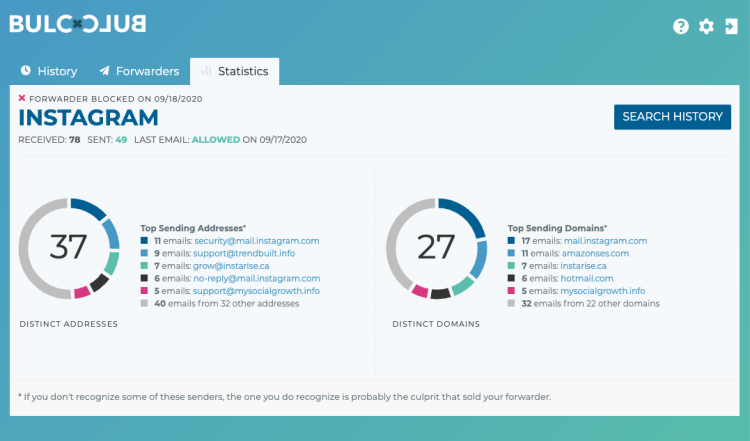Click 32 emails from 22 other domains
This screenshot has width=750, height=441.
tap(591, 303)
